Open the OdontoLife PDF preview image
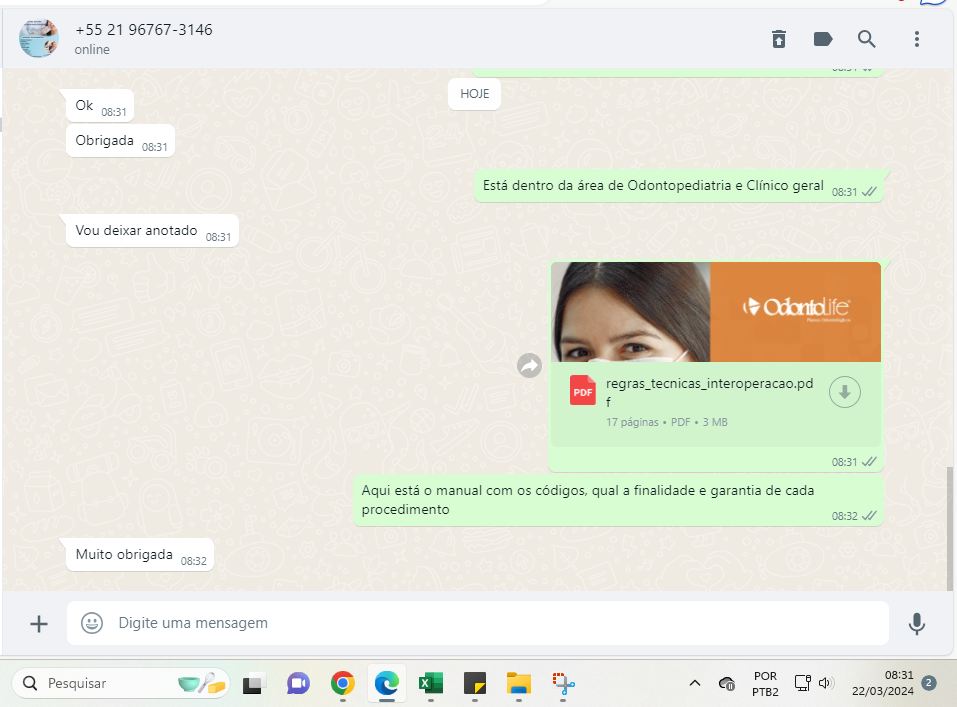The image size is (957, 707). pos(715,311)
